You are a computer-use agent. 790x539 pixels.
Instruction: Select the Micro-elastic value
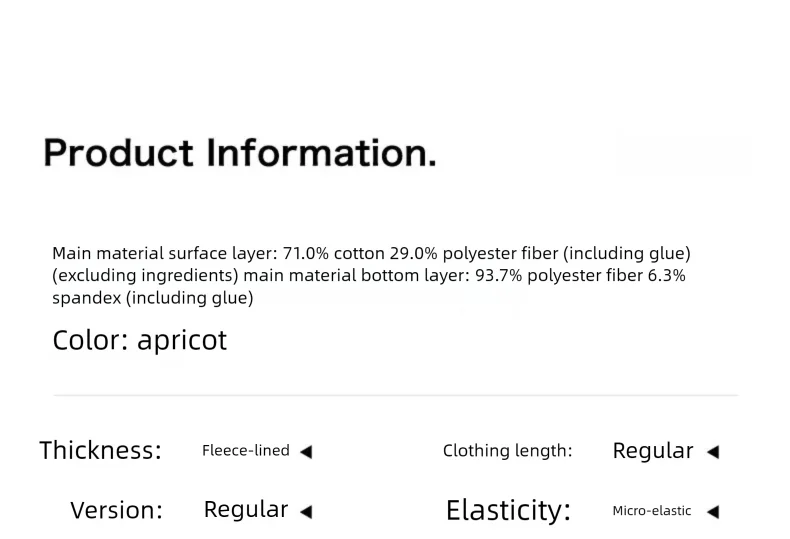pos(651,511)
